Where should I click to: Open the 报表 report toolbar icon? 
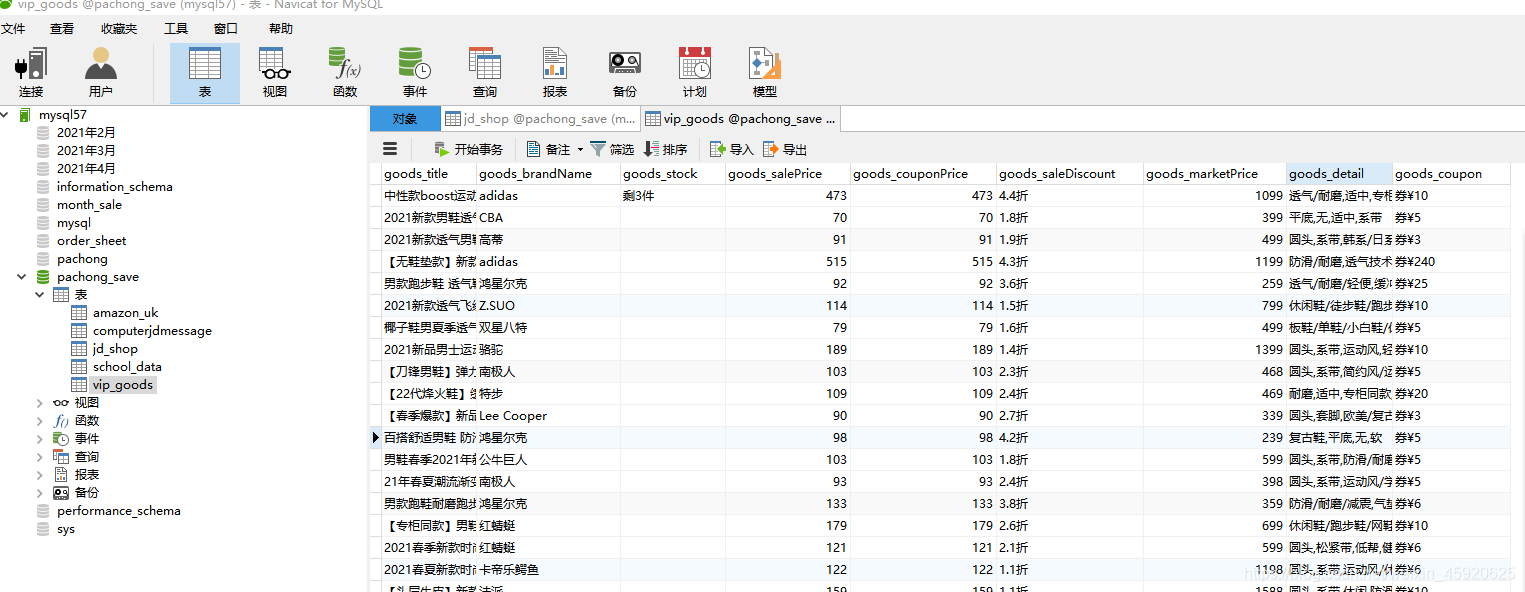pos(555,73)
